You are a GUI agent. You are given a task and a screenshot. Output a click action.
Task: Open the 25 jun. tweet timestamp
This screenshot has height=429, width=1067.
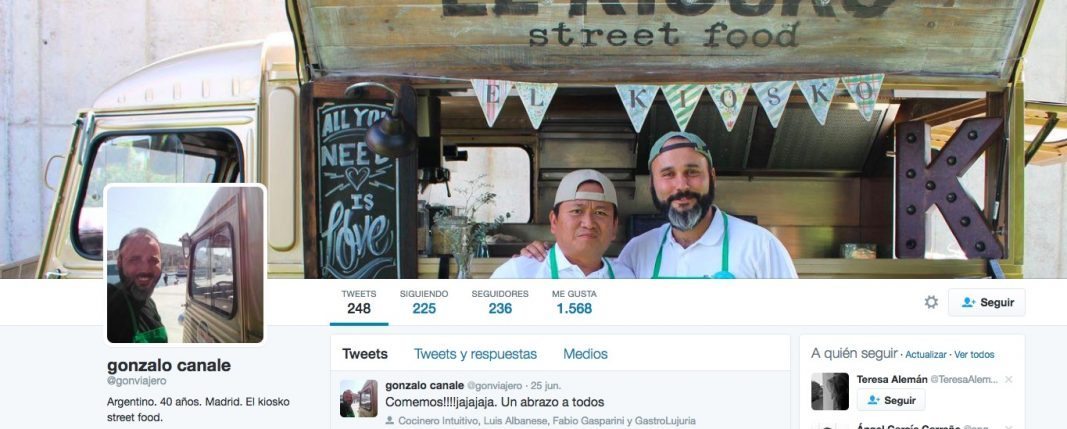pyautogui.click(x=546, y=386)
